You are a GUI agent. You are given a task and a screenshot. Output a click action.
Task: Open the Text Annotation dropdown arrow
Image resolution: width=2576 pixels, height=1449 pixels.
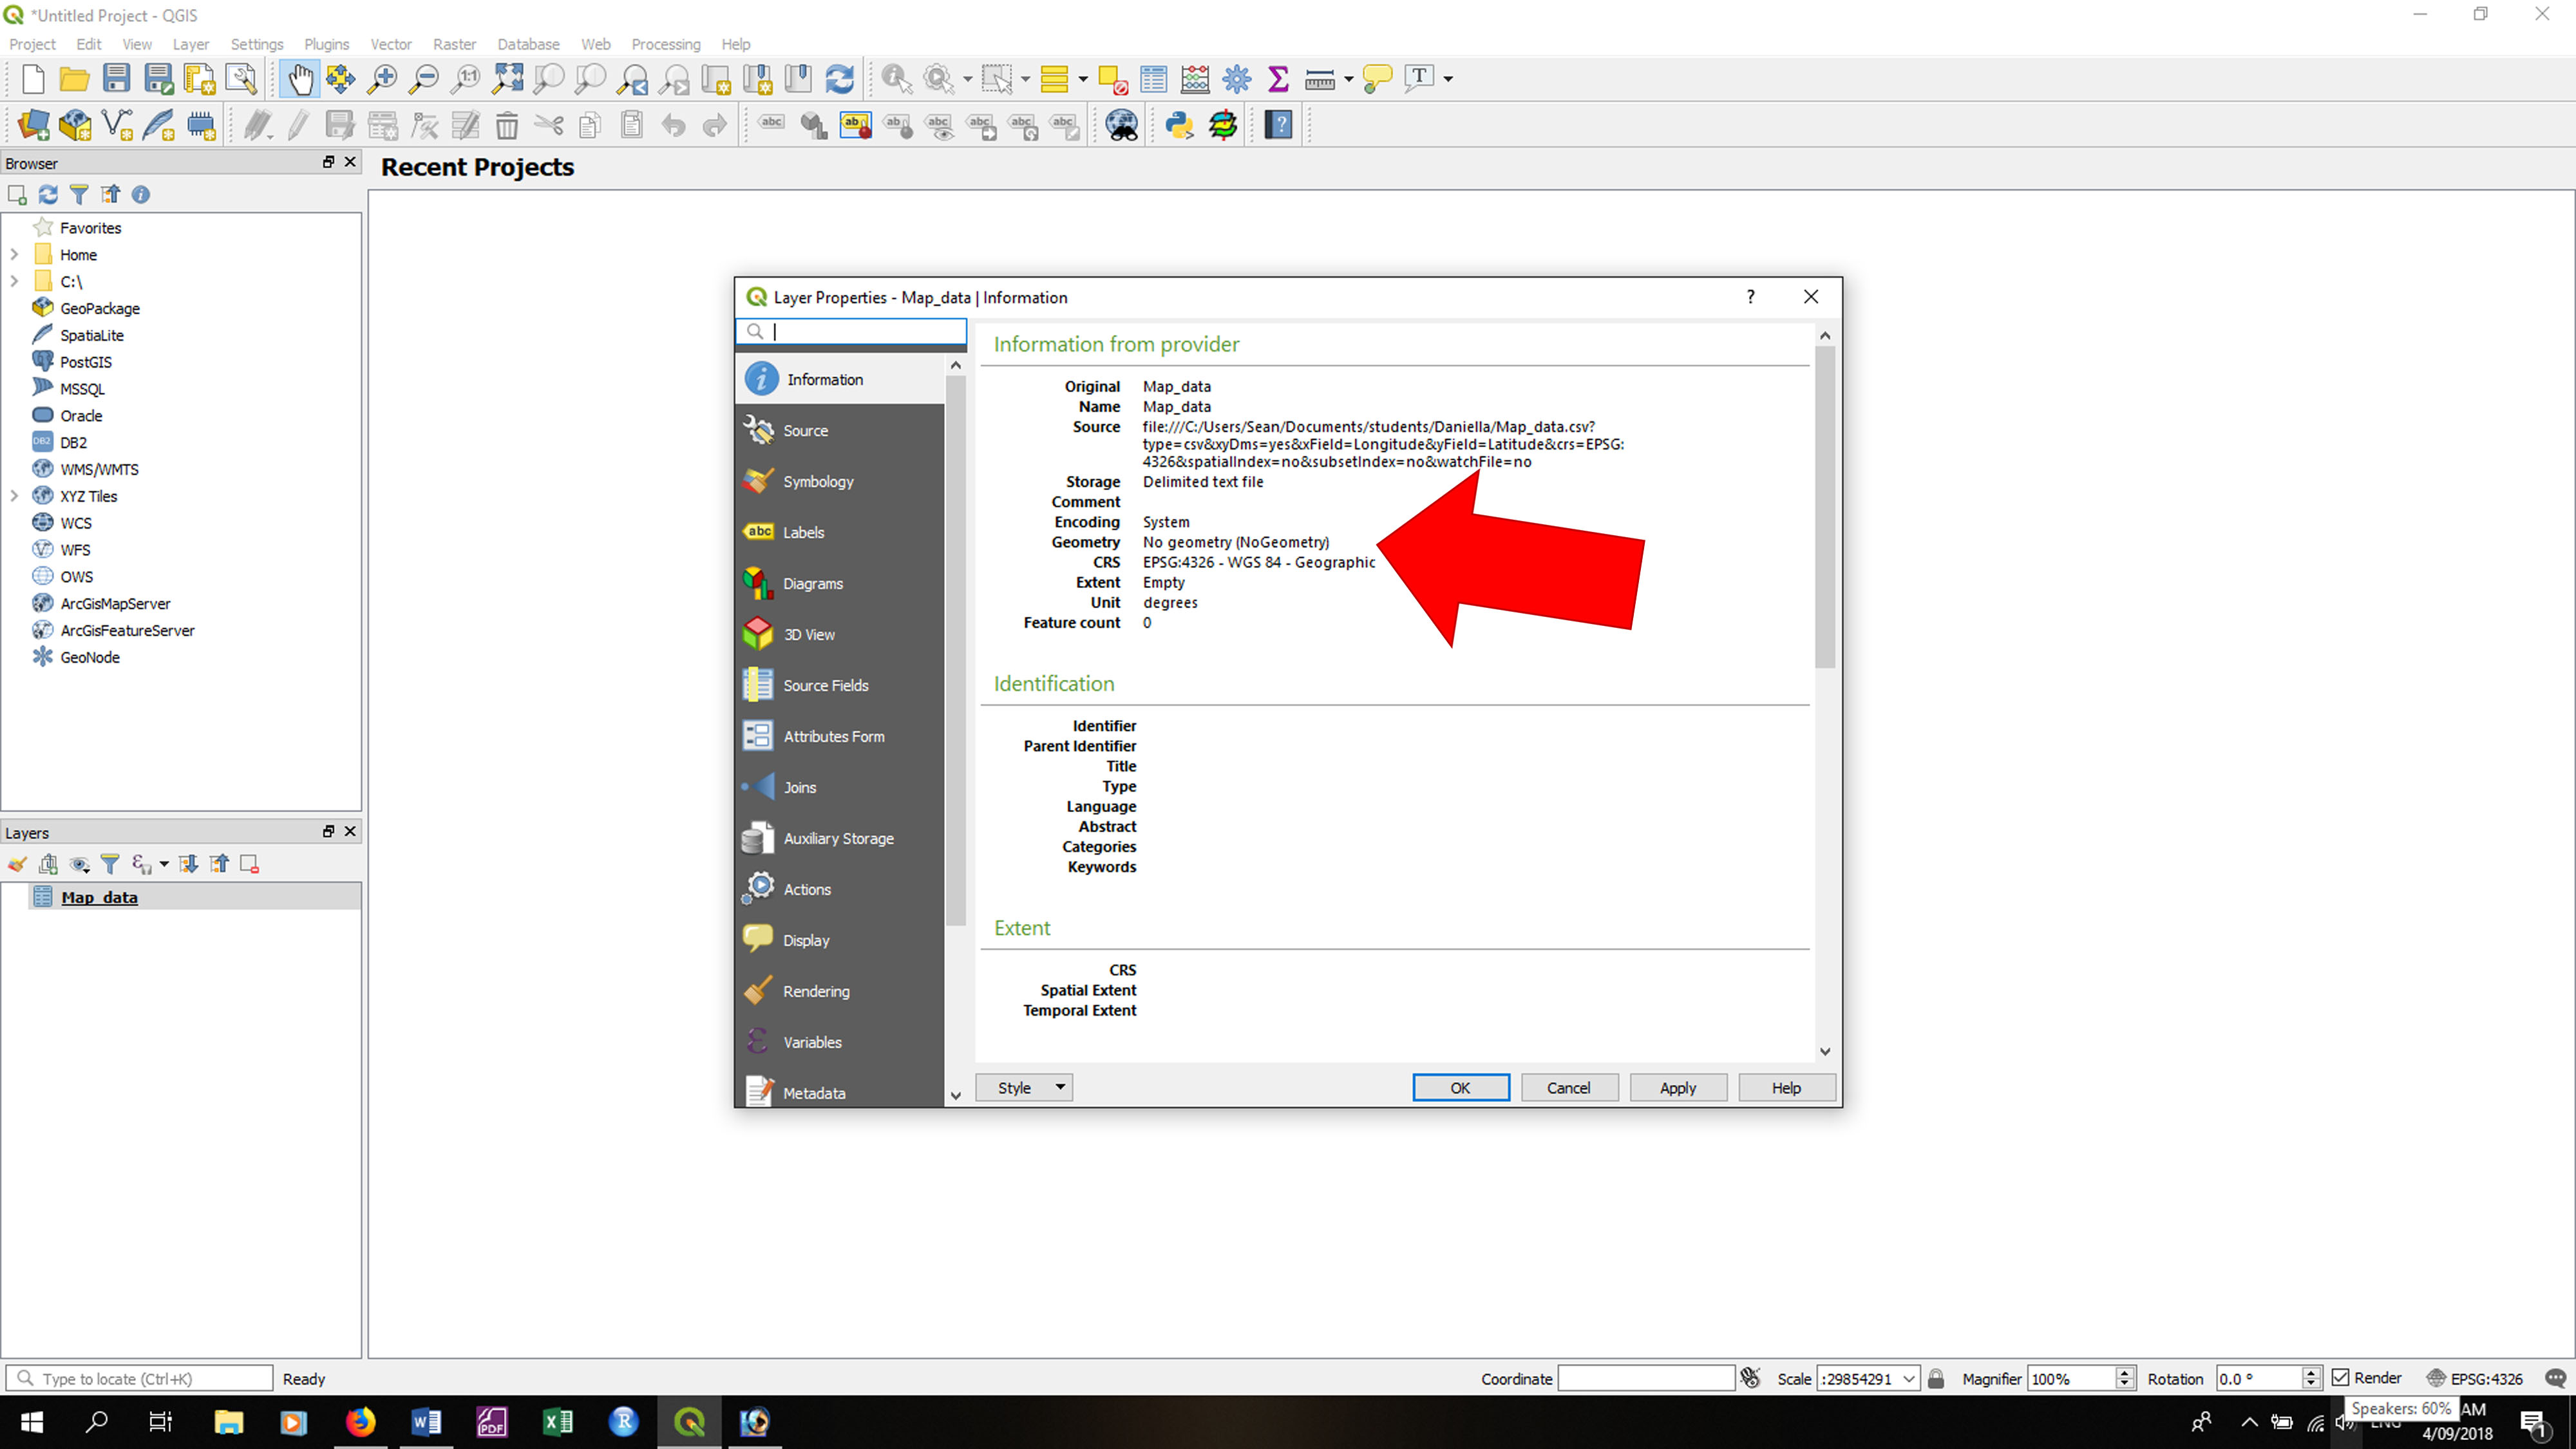tap(1448, 79)
